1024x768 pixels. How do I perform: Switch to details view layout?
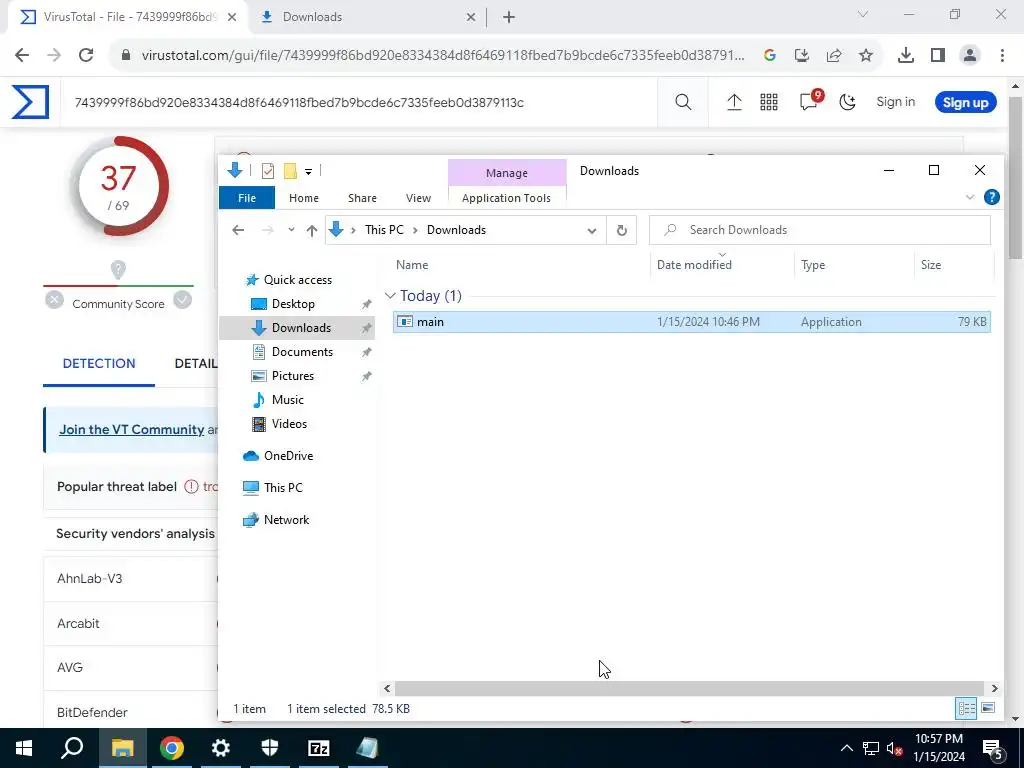[x=967, y=709]
